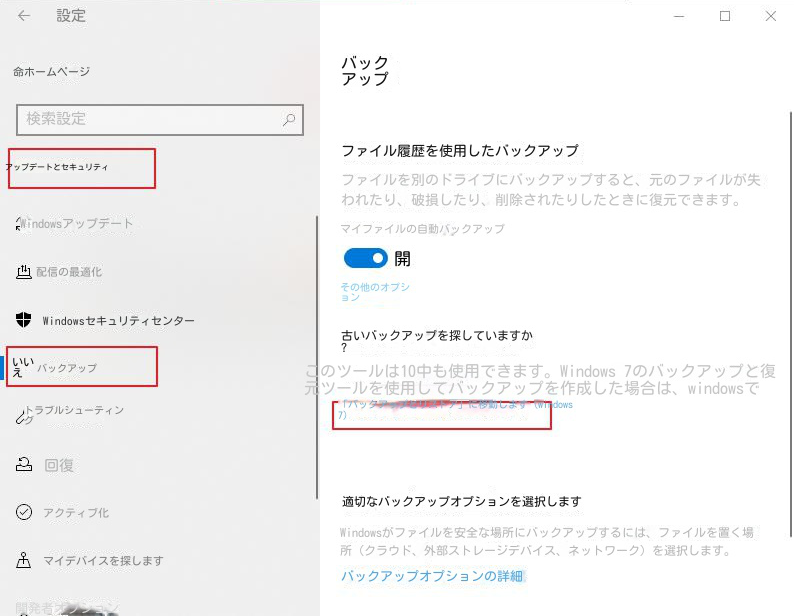Click the 「バックアップと復元」に移動します (Windows 7) link
The width and height of the screenshot is (794, 616).
coord(455,409)
